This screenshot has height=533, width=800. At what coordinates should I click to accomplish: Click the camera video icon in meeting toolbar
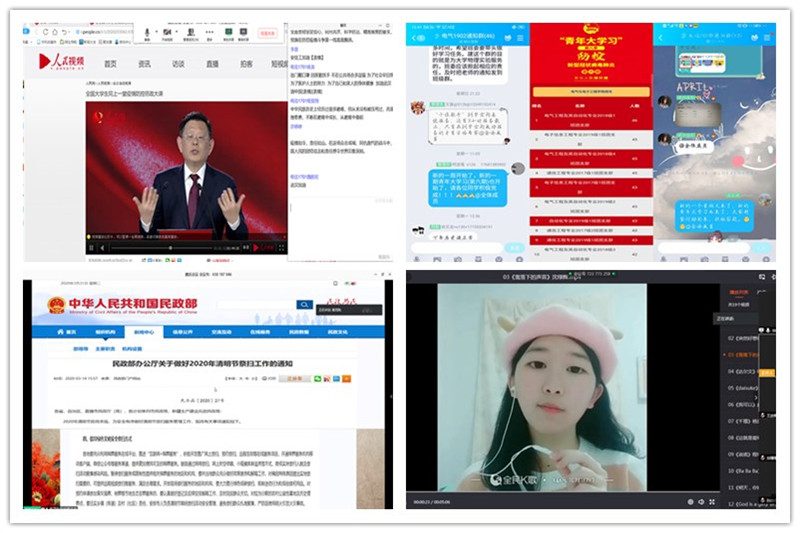point(165,32)
